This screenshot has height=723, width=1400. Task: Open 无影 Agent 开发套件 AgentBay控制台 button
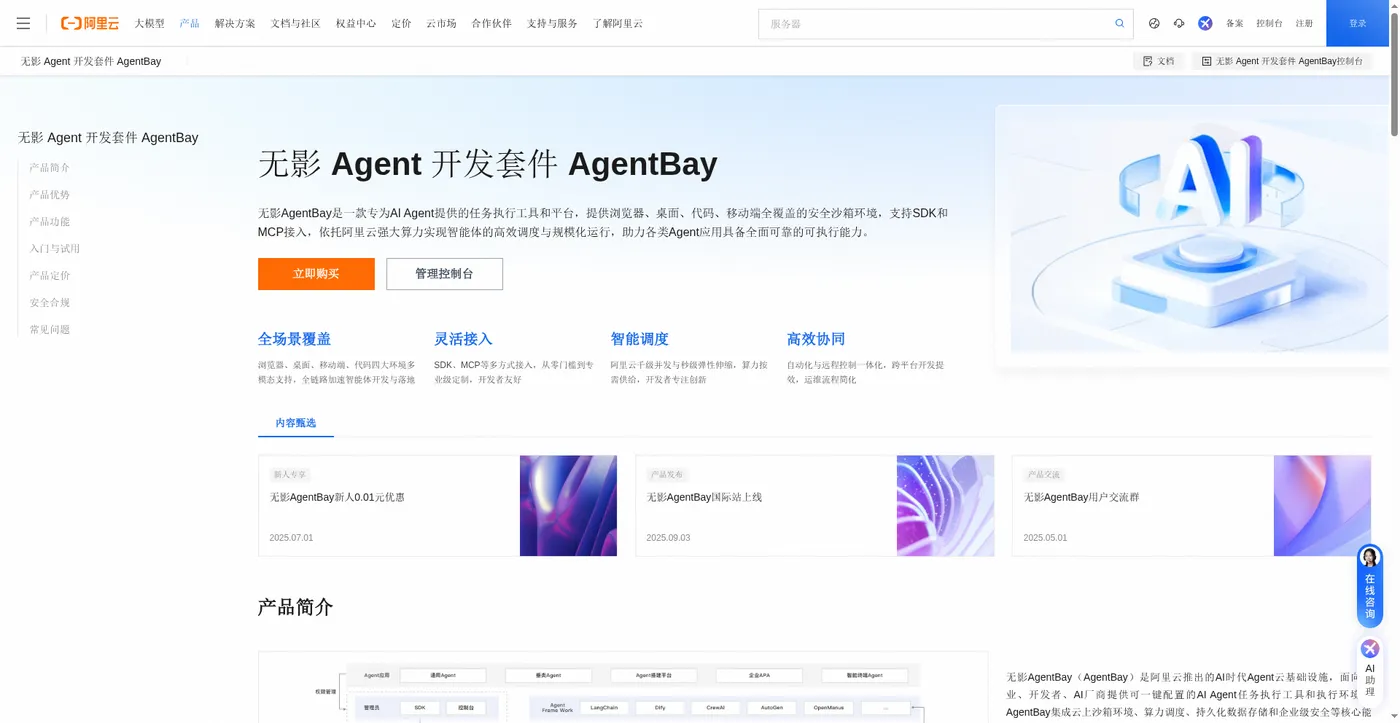tap(1282, 61)
